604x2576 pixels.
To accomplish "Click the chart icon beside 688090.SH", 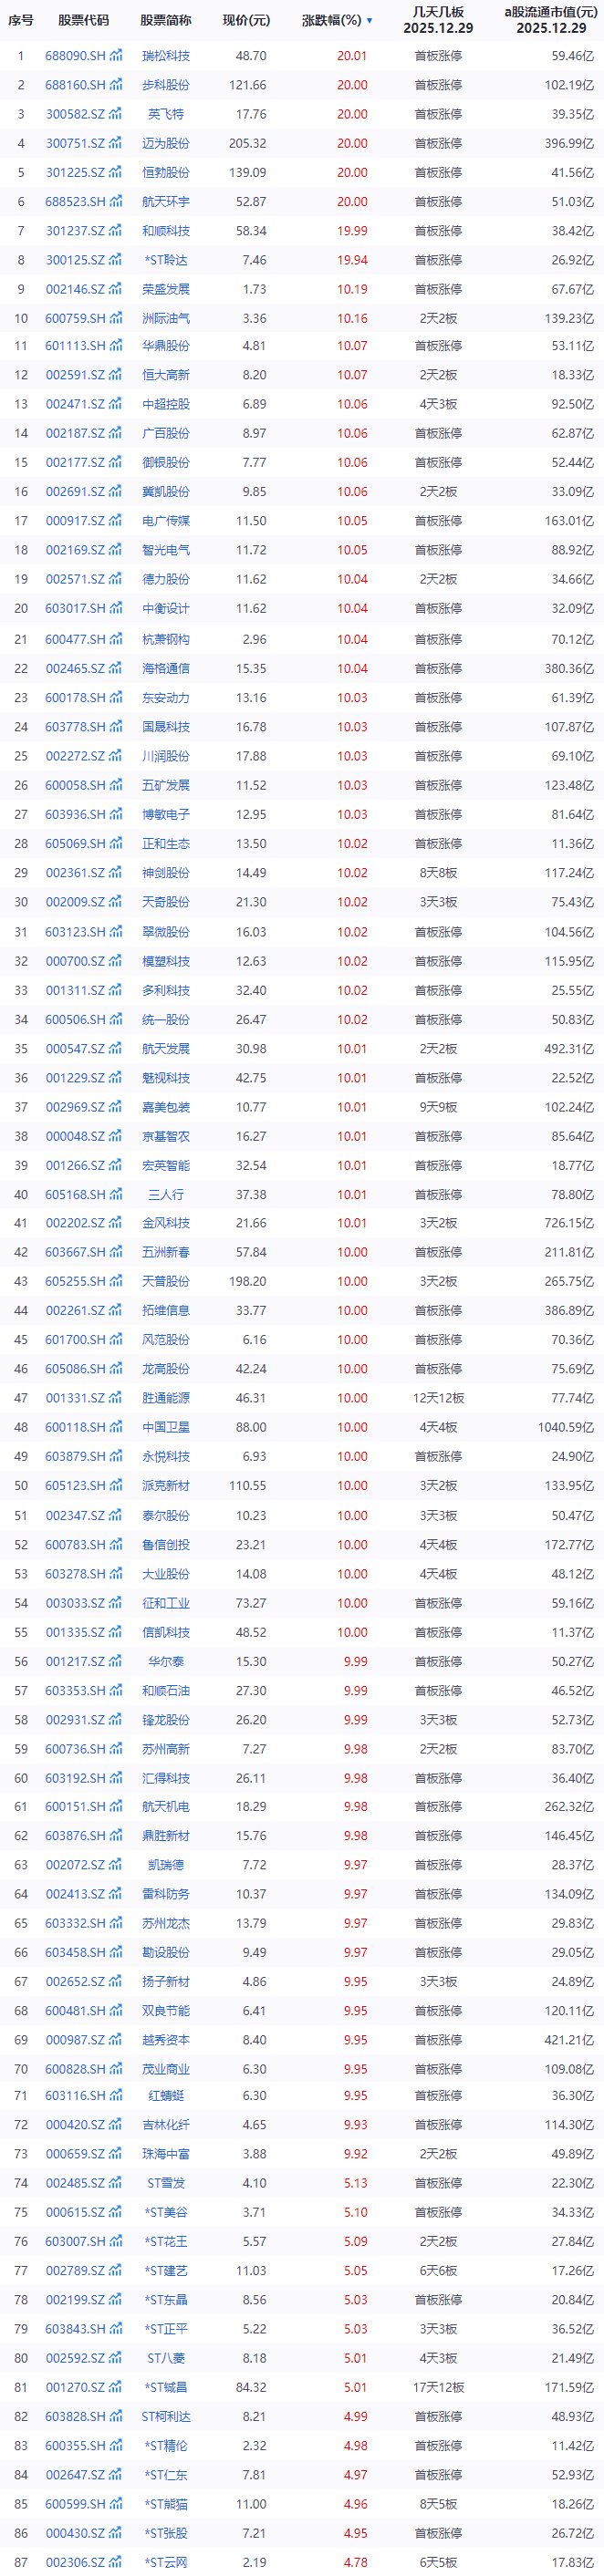I will pyautogui.click(x=116, y=56).
